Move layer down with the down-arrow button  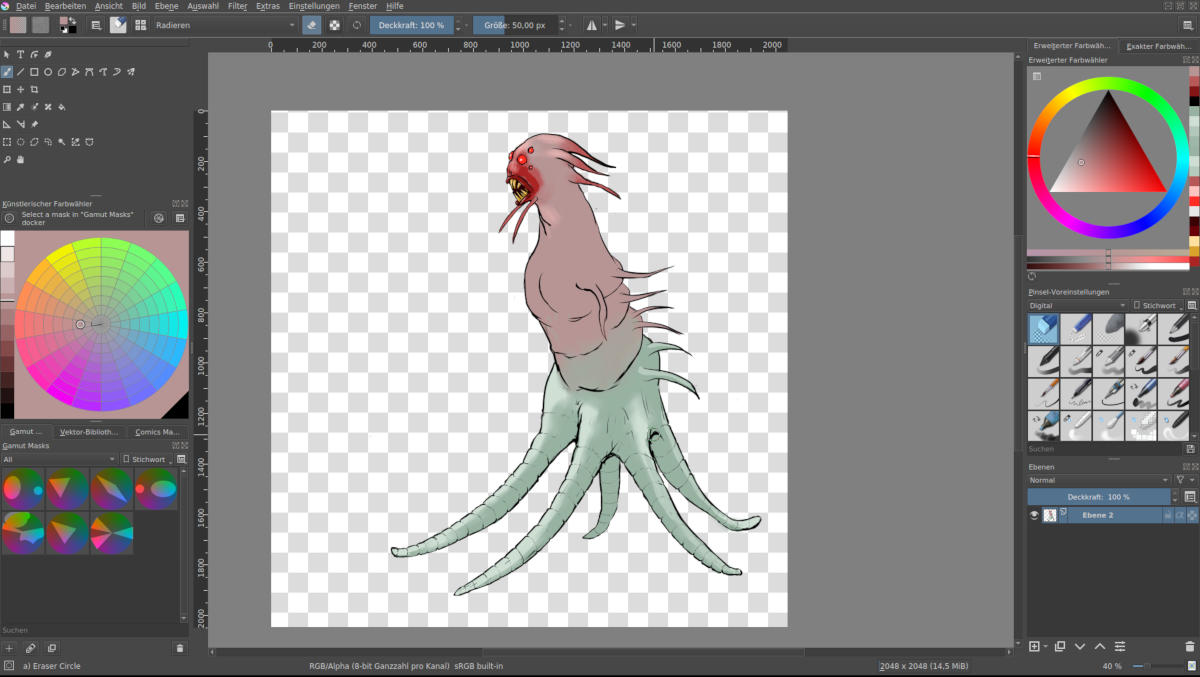pos(1080,647)
